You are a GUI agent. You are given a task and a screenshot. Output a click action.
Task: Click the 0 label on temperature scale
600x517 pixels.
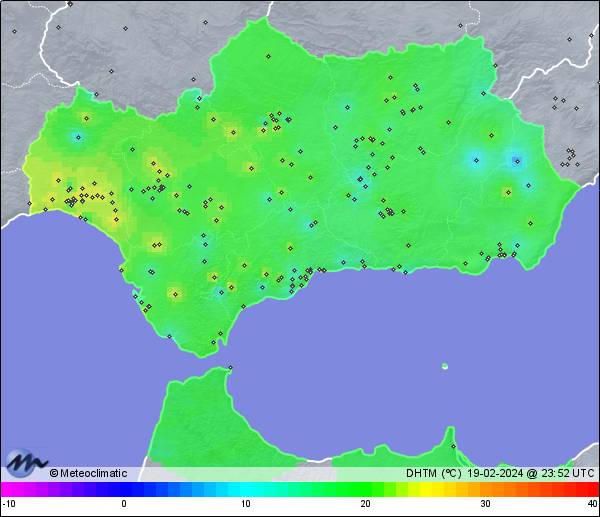[x=124, y=504]
